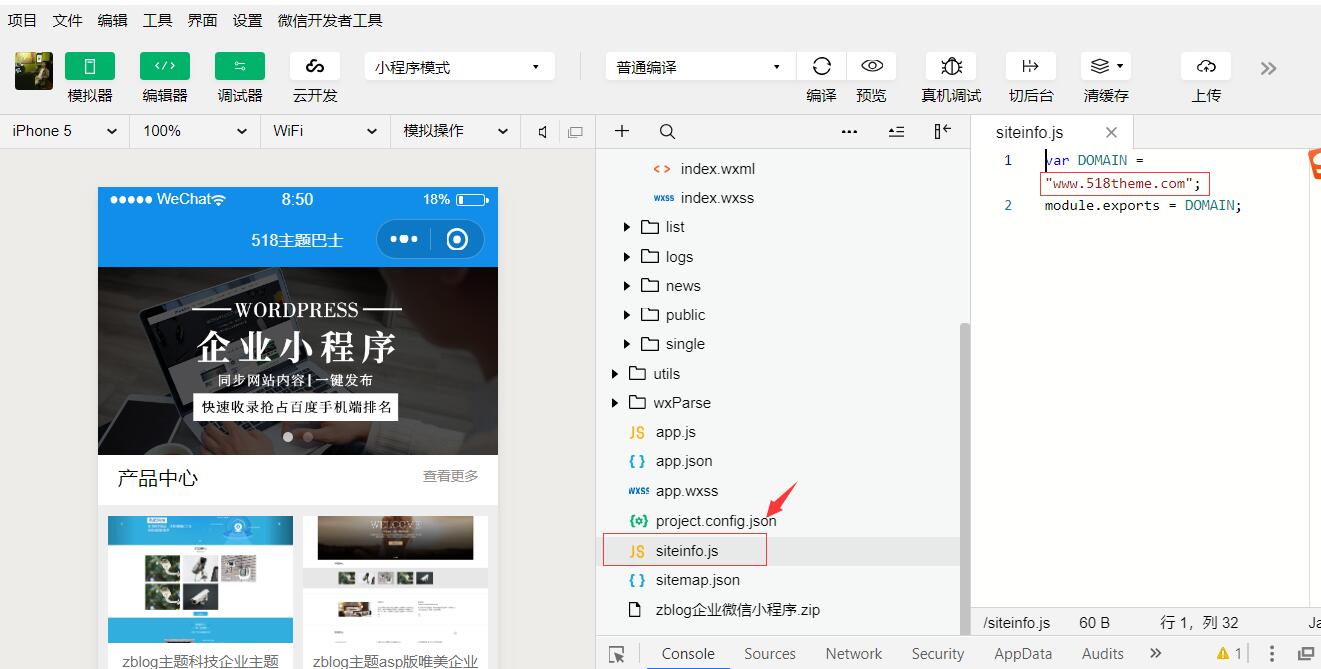Open the 清缓存 clear cache dropdown
The width and height of the screenshot is (1321, 669).
(x=1106, y=66)
